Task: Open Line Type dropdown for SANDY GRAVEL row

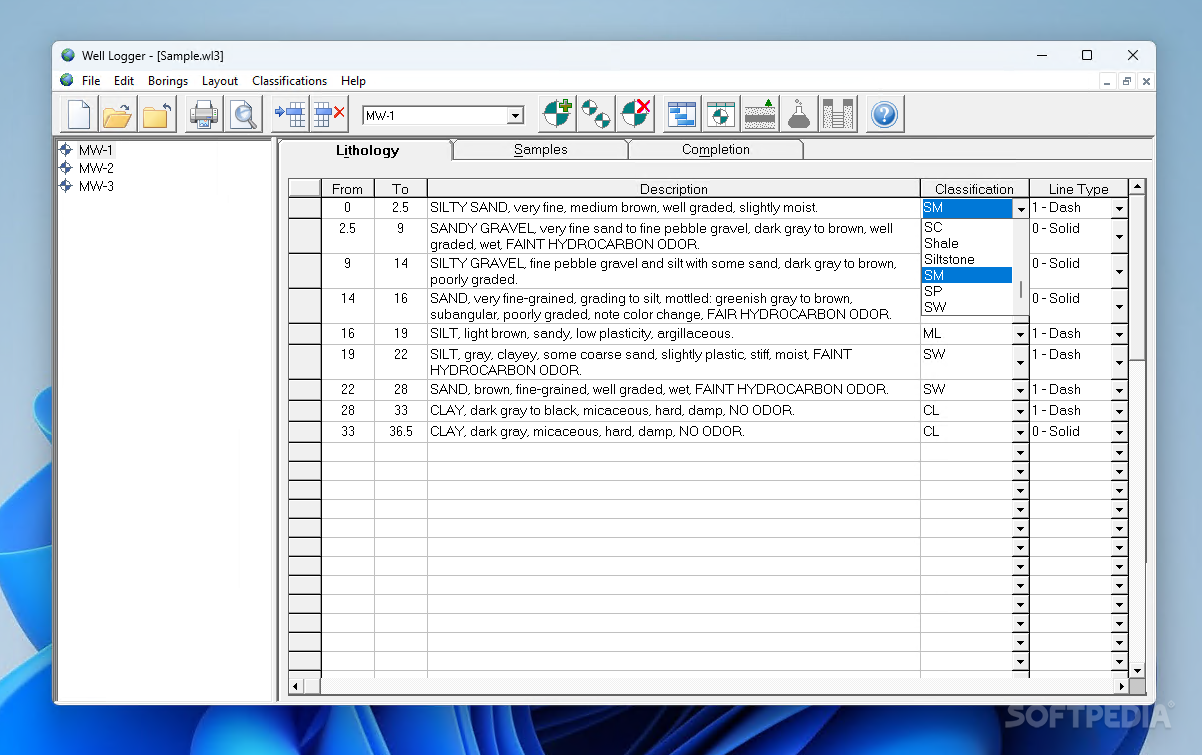Action: (x=1119, y=237)
